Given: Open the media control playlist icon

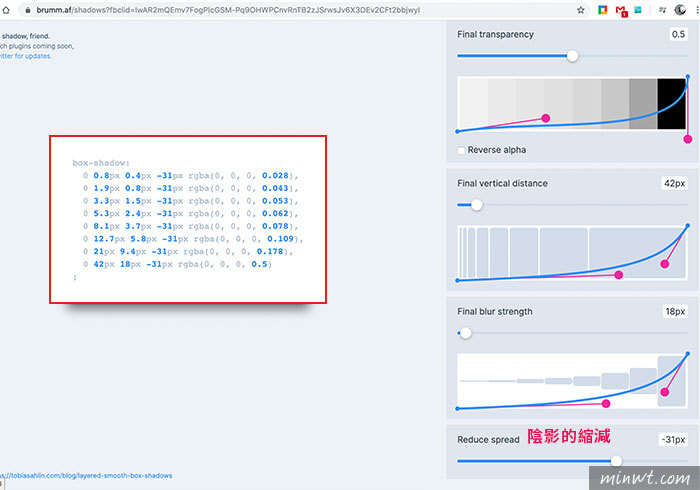Looking at the screenshot, I should [662, 10].
